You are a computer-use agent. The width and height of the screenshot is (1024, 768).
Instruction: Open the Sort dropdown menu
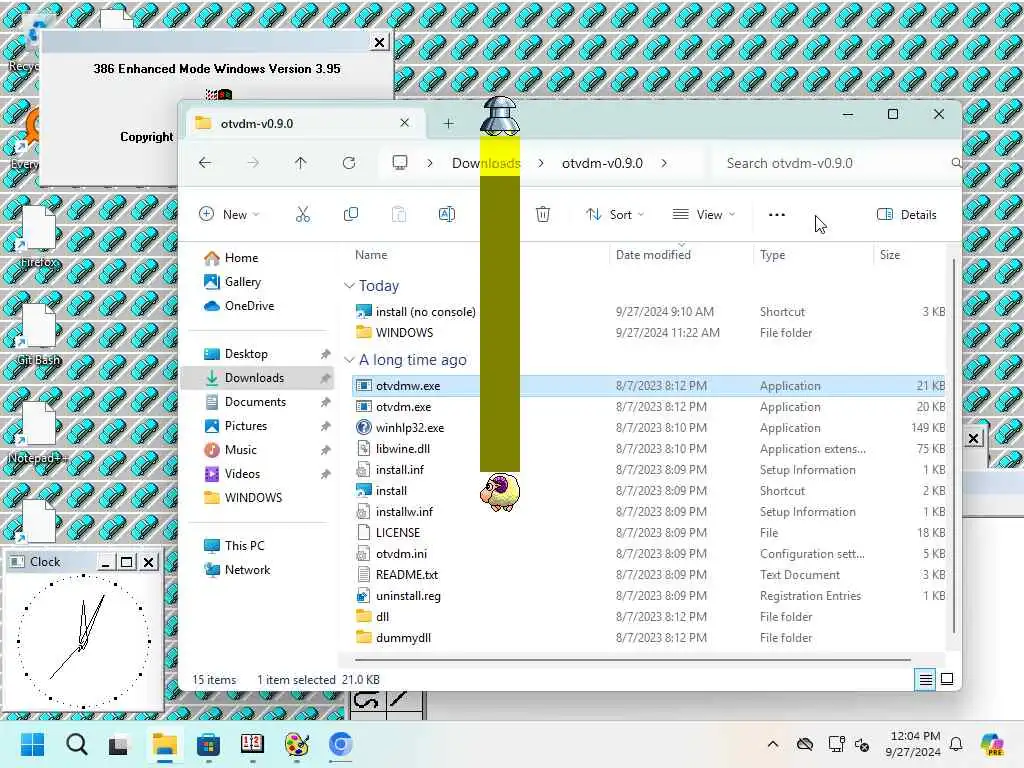click(x=615, y=214)
